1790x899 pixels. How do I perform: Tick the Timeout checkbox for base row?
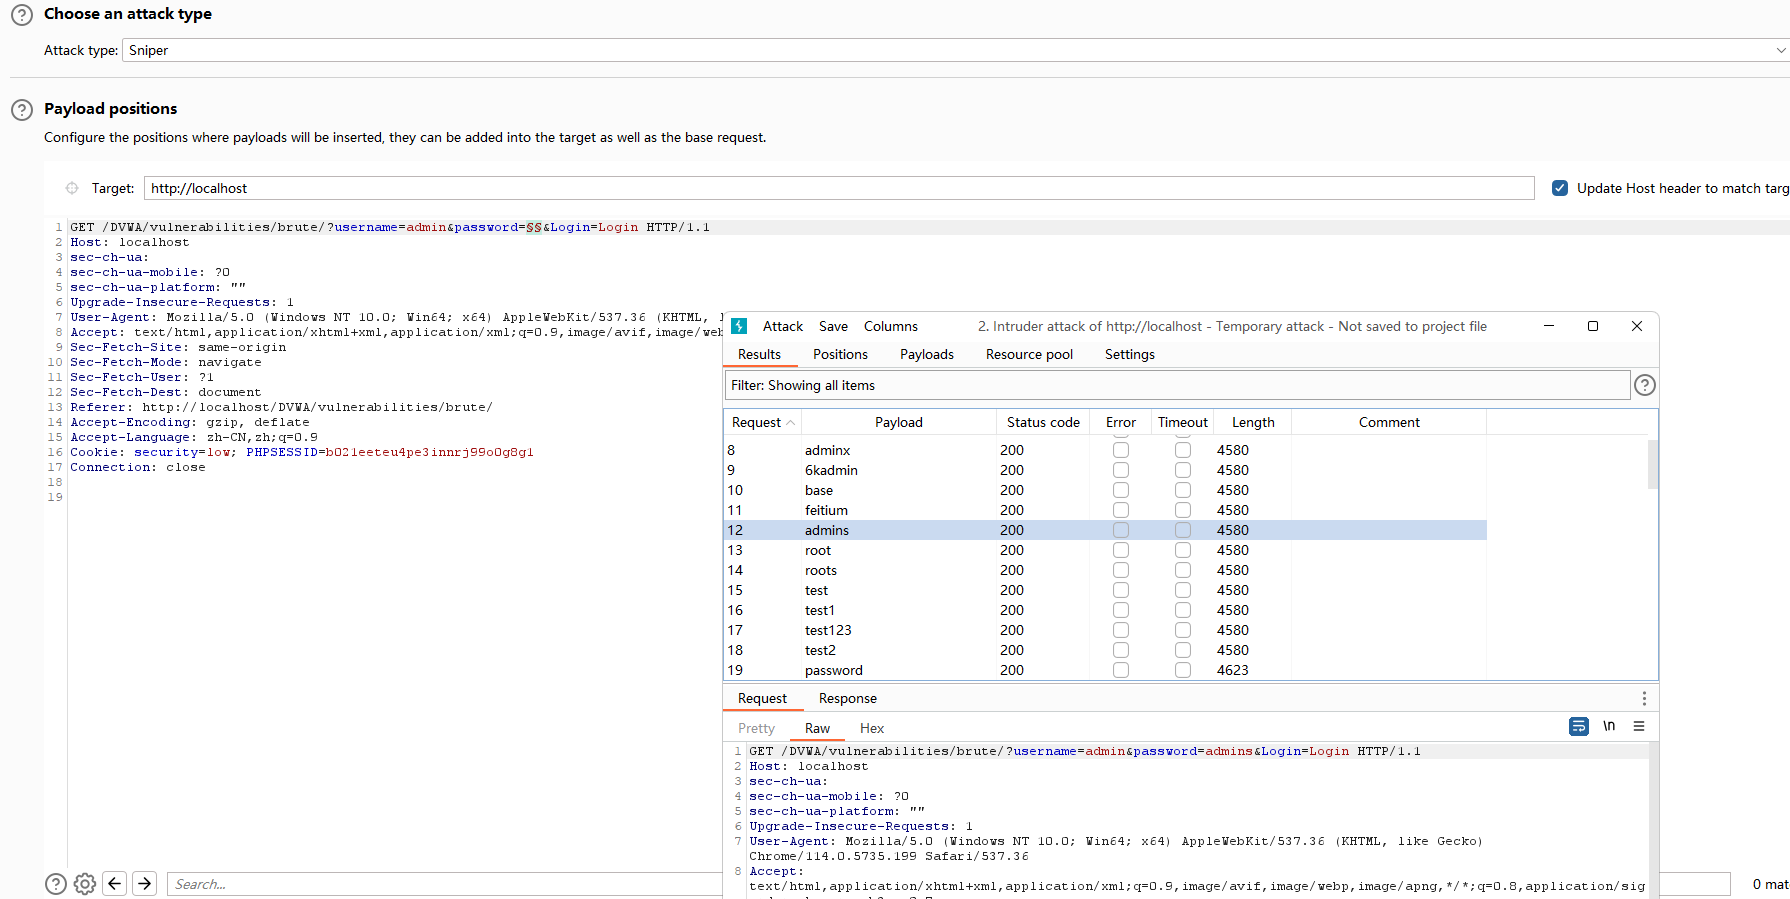coord(1183,490)
